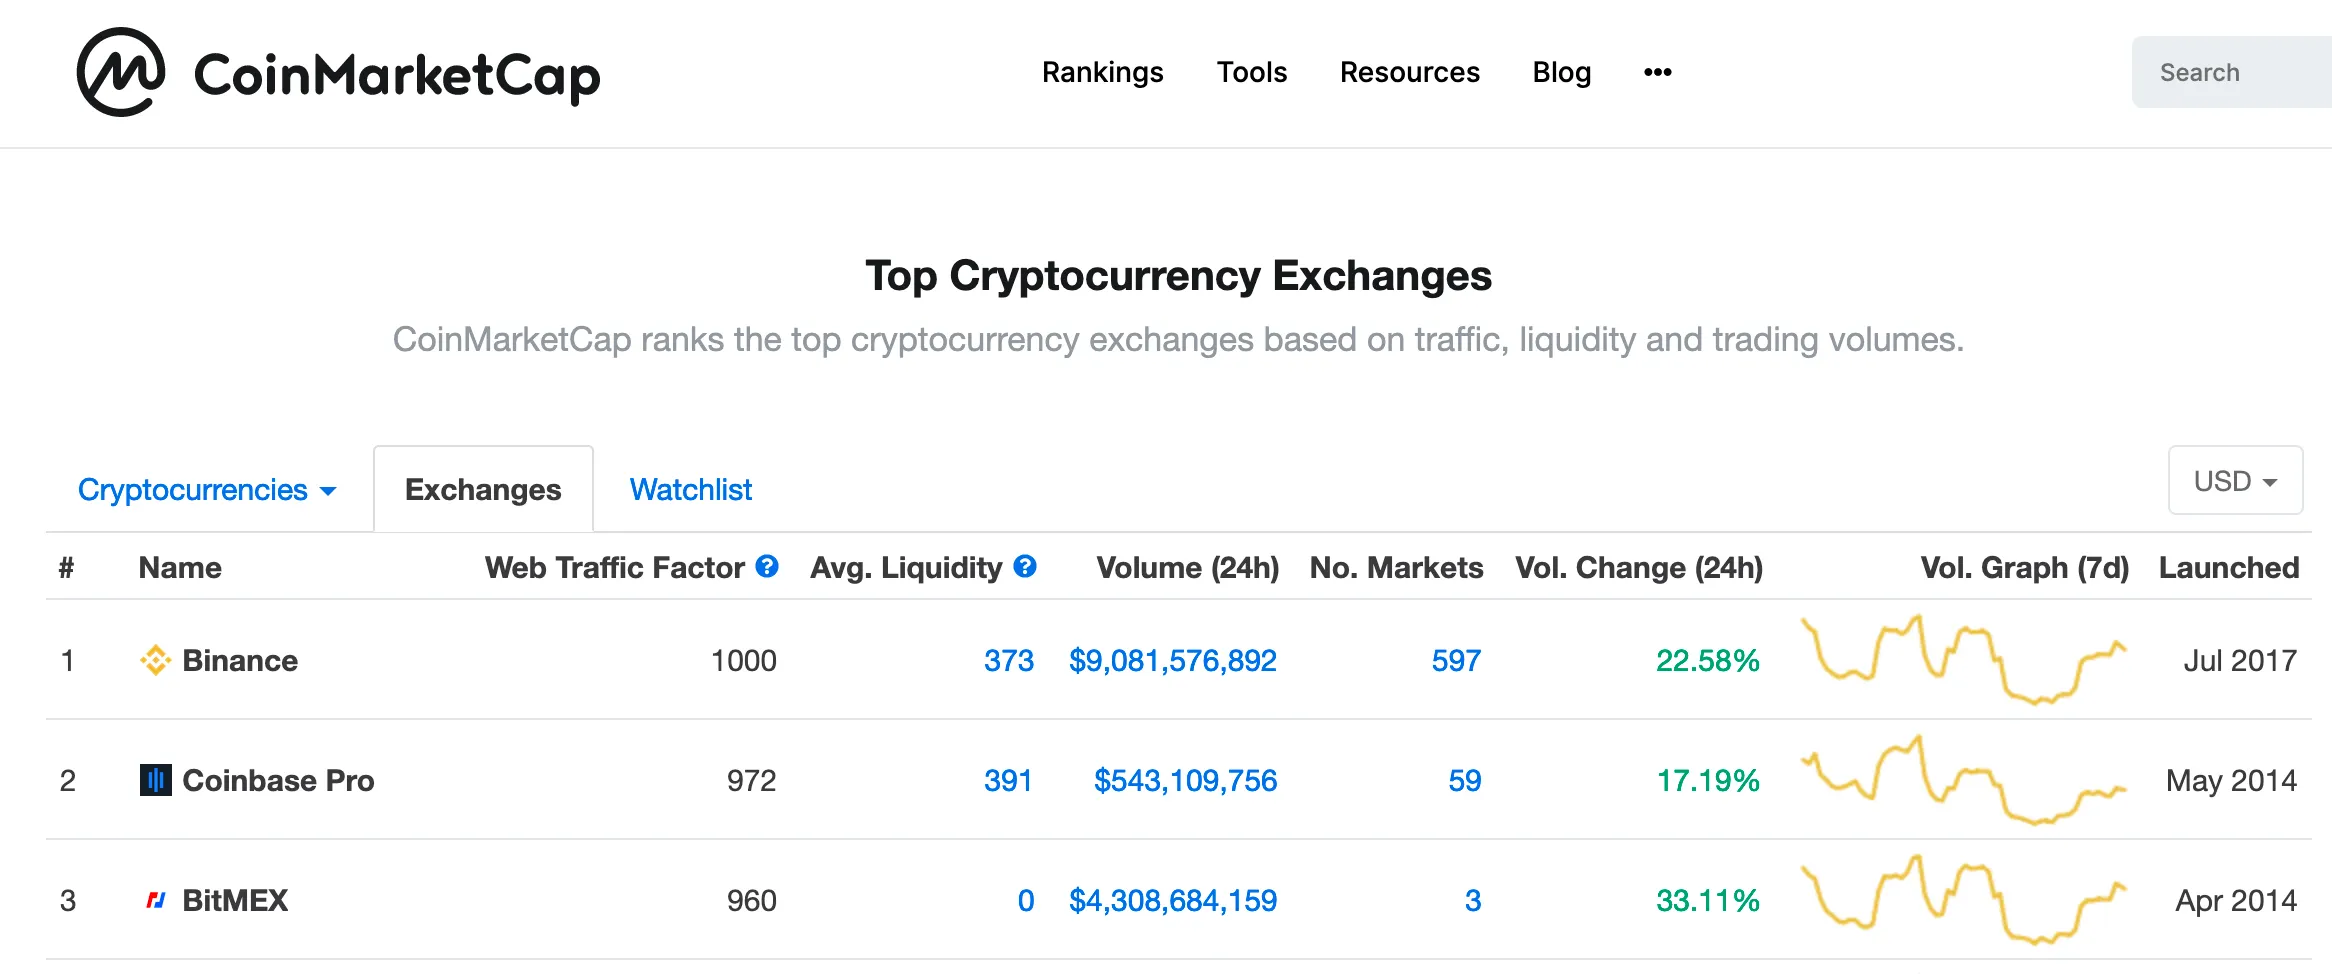This screenshot has height=974, width=2332.
Task: Switch to the Watchlist tab
Action: point(690,489)
